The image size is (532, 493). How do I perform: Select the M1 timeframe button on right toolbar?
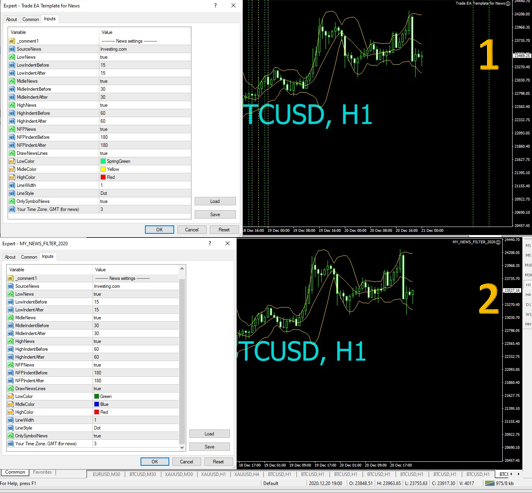point(528,245)
